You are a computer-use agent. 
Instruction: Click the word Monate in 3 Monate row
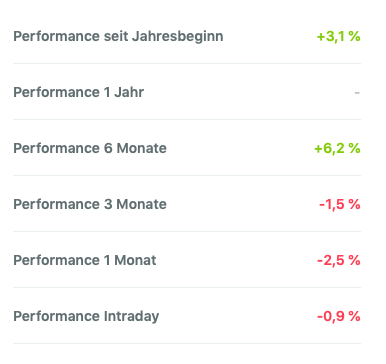(142, 204)
